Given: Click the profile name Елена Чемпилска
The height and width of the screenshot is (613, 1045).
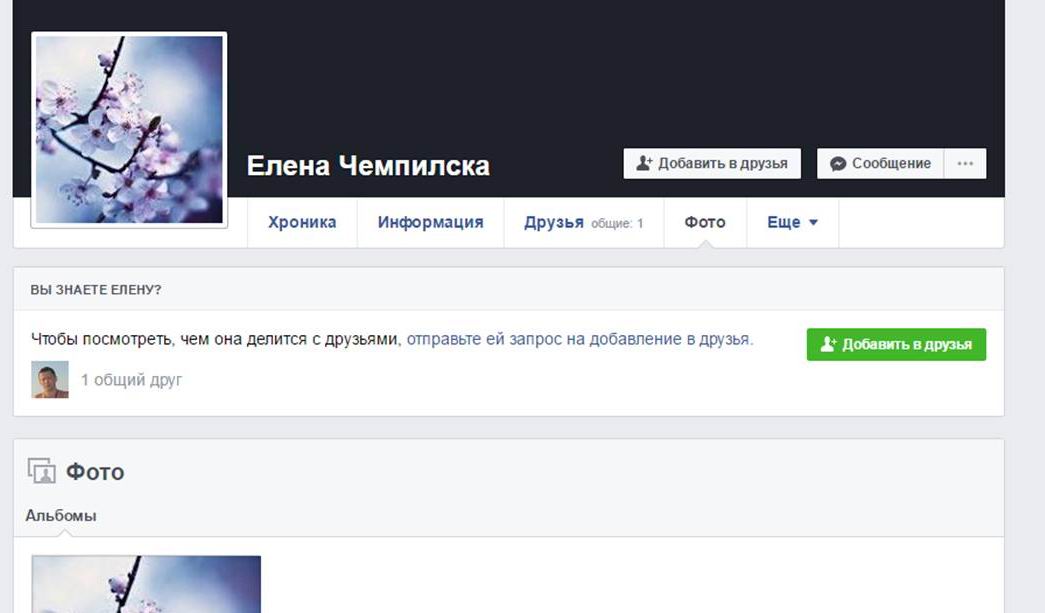Looking at the screenshot, I should 368,165.
